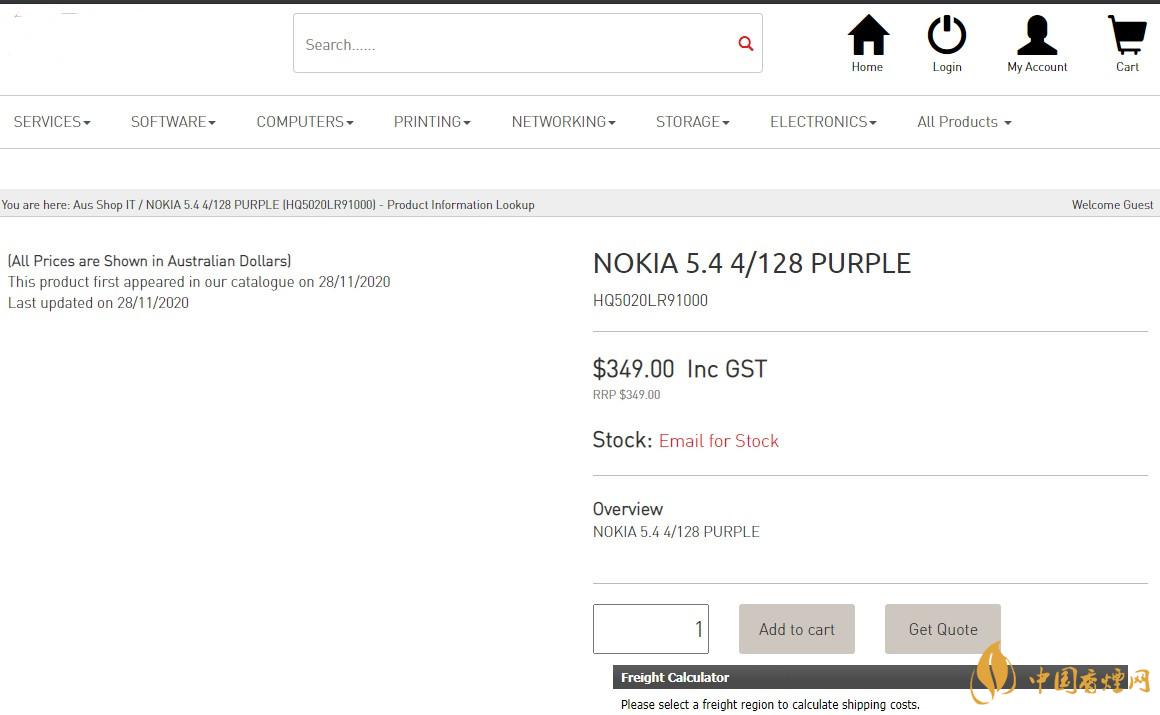This screenshot has height=715, width=1160.
Task: Click the Home house icon
Action: tap(867, 36)
